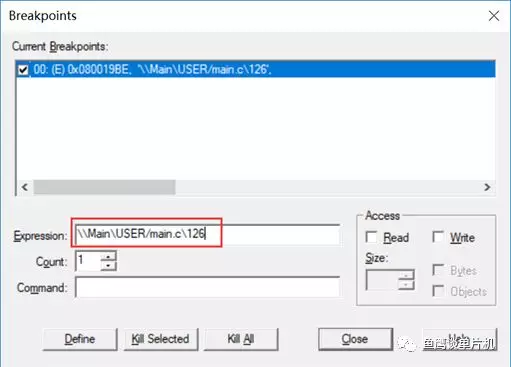Click the Count value field

click(88, 261)
